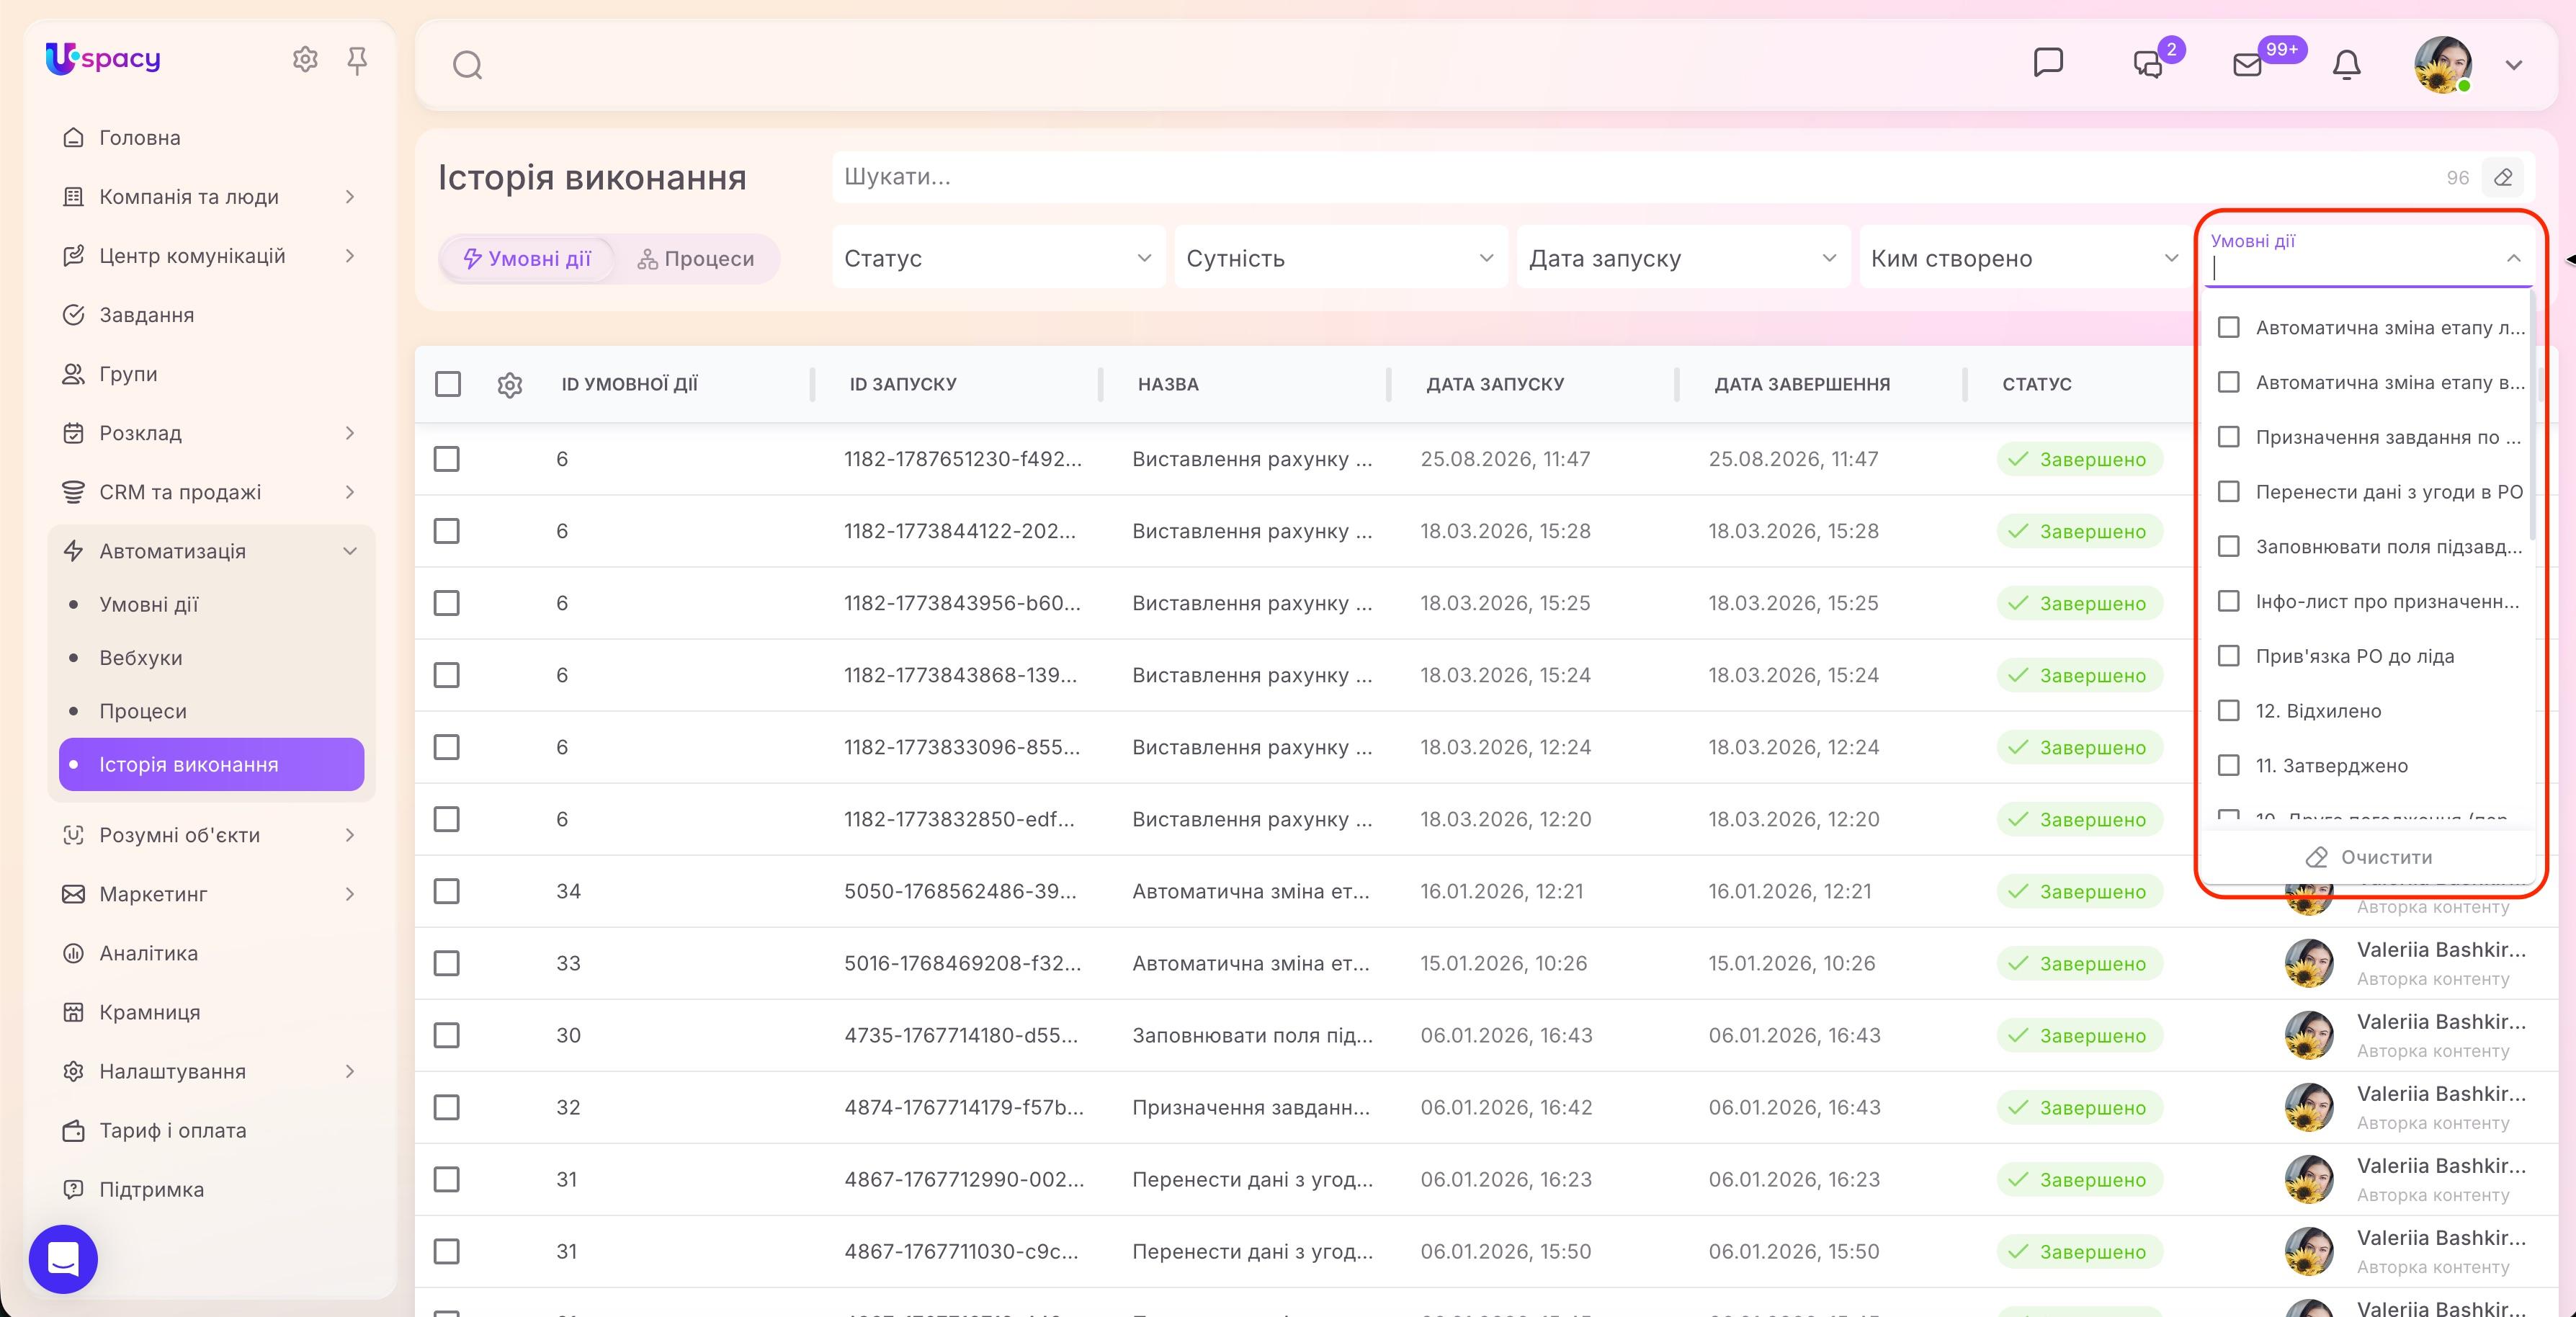Check '12. Відхилено' option

(2228, 710)
